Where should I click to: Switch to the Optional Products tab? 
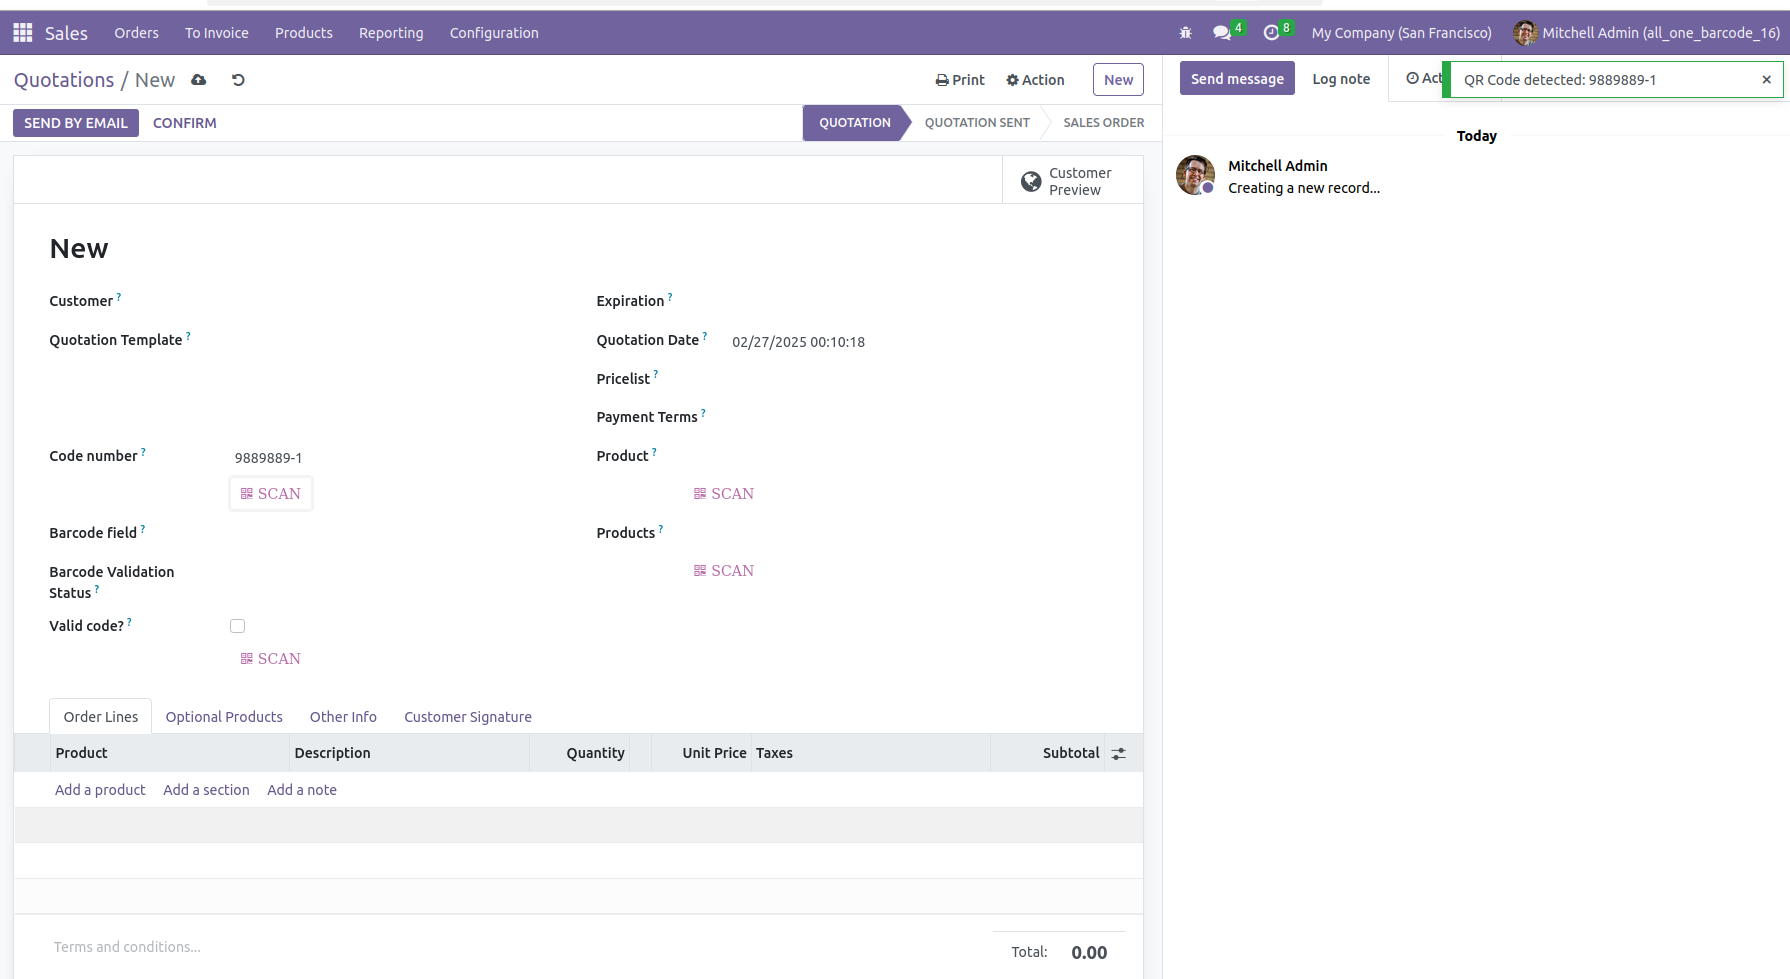click(x=224, y=717)
